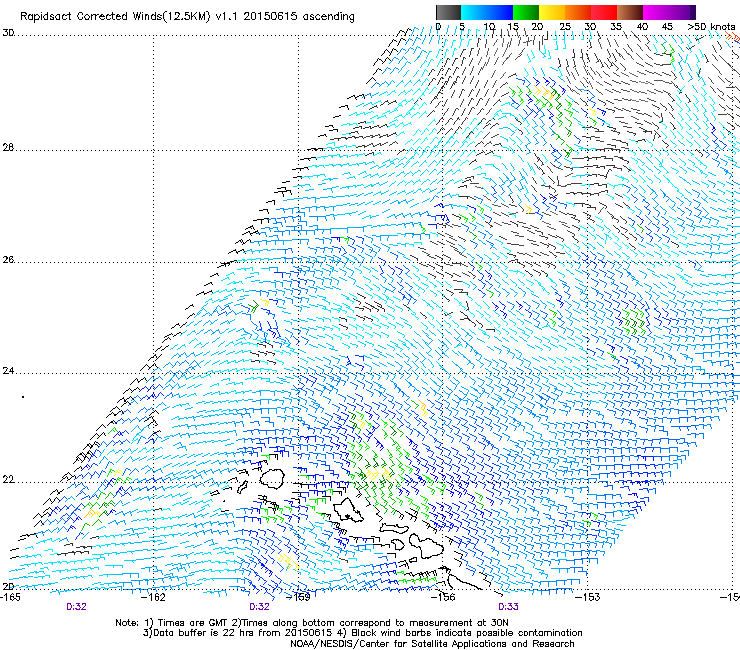The image size is (740, 650).
Task: Click the gray 0-5 knots legend swatch
Action: [x=448, y=12]
